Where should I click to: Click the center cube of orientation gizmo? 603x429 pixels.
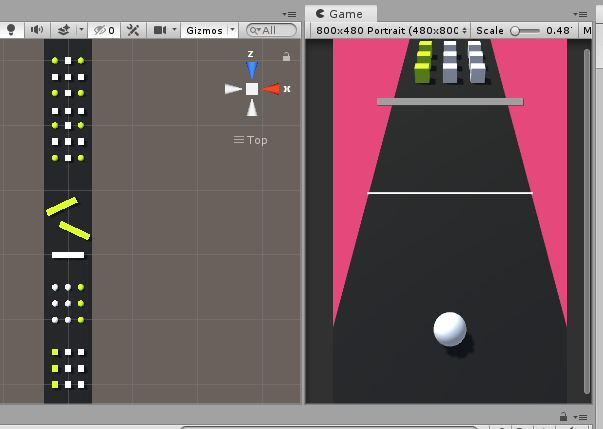coord(252,89)
